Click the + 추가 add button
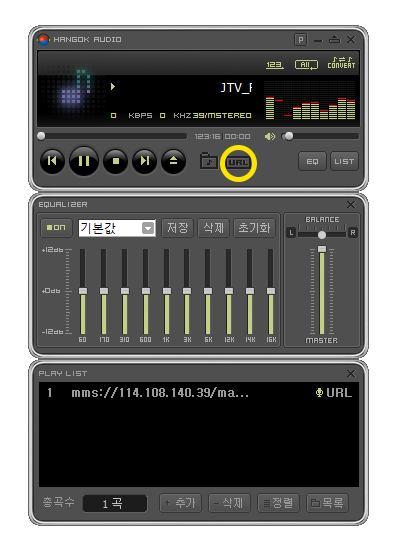The image size is (395, 546). coord(180,503)
